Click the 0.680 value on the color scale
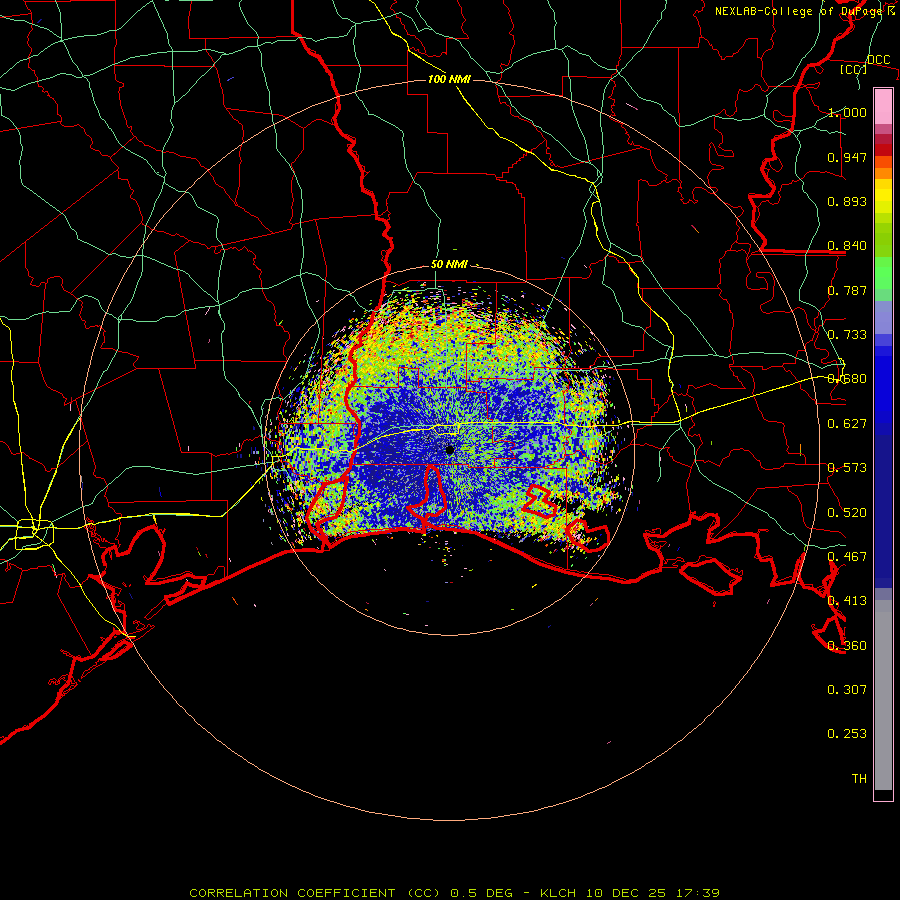The image size is (900, 900). (x=847, y=379)
